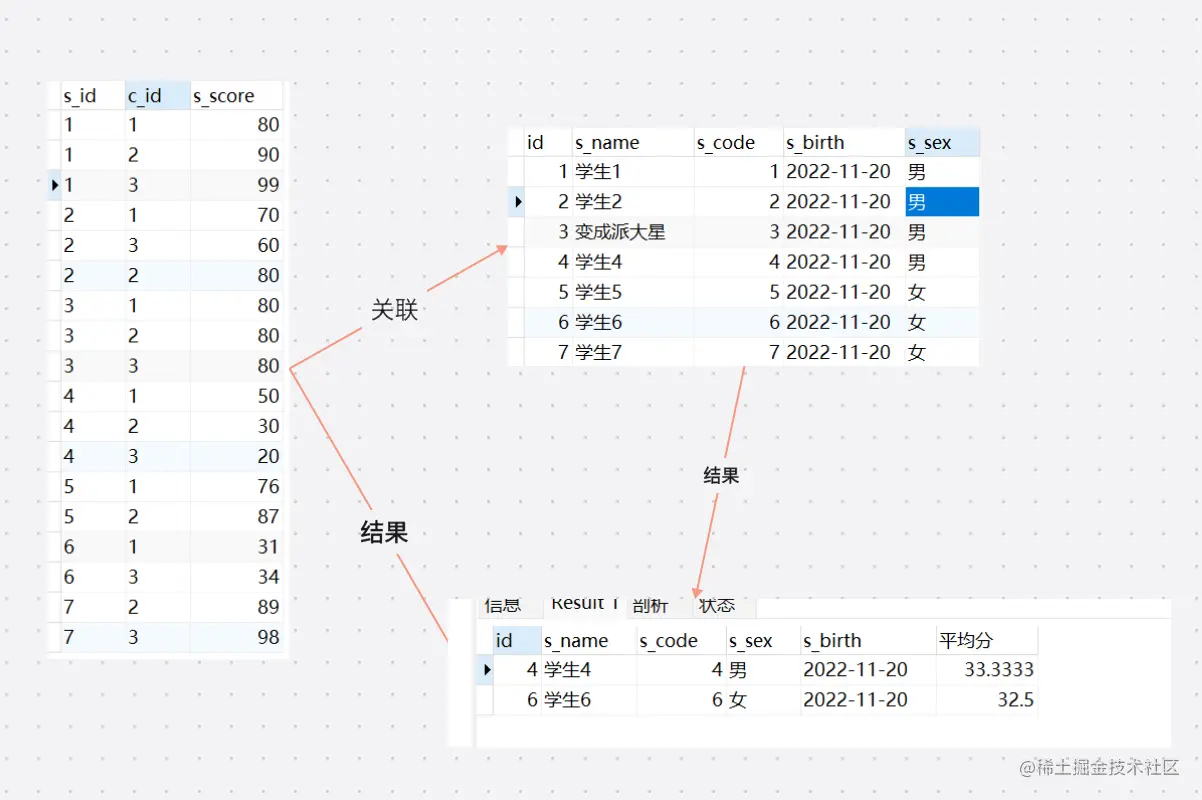The image size is (1202, 800).
Task: Select the s_birth column header
Action: 816,142
